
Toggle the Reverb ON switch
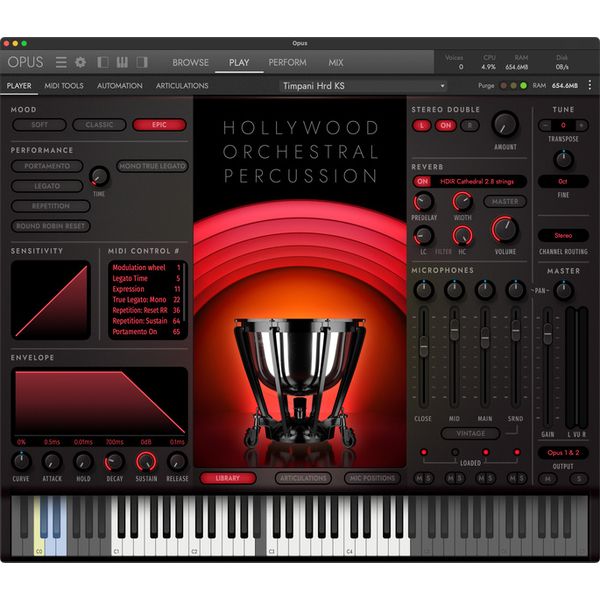422,181
